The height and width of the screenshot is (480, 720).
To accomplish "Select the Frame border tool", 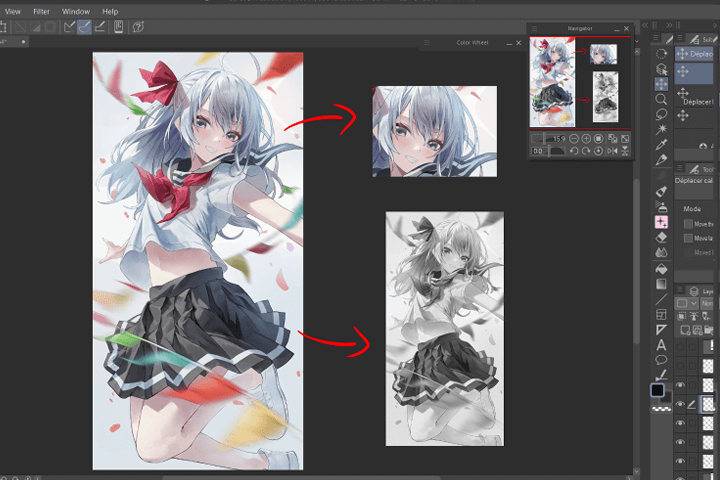I will tap(661, 315).
